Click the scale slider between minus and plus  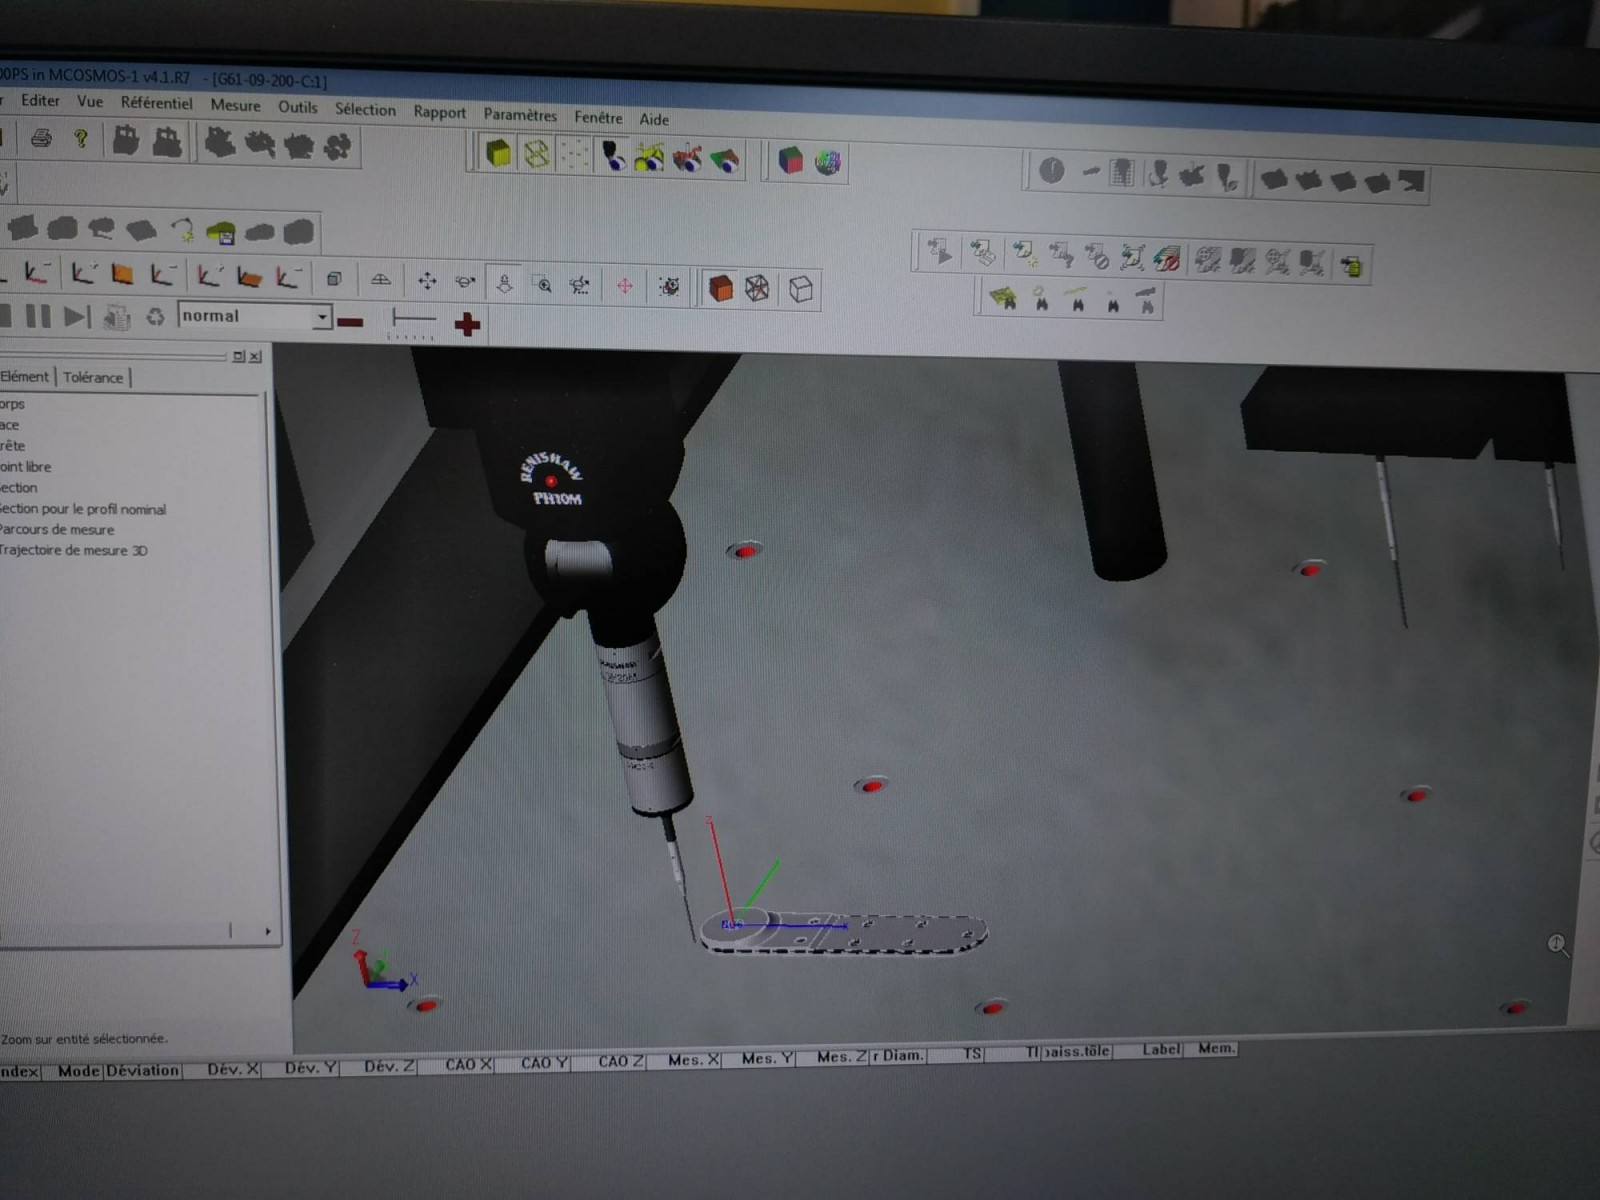(412, 320)
